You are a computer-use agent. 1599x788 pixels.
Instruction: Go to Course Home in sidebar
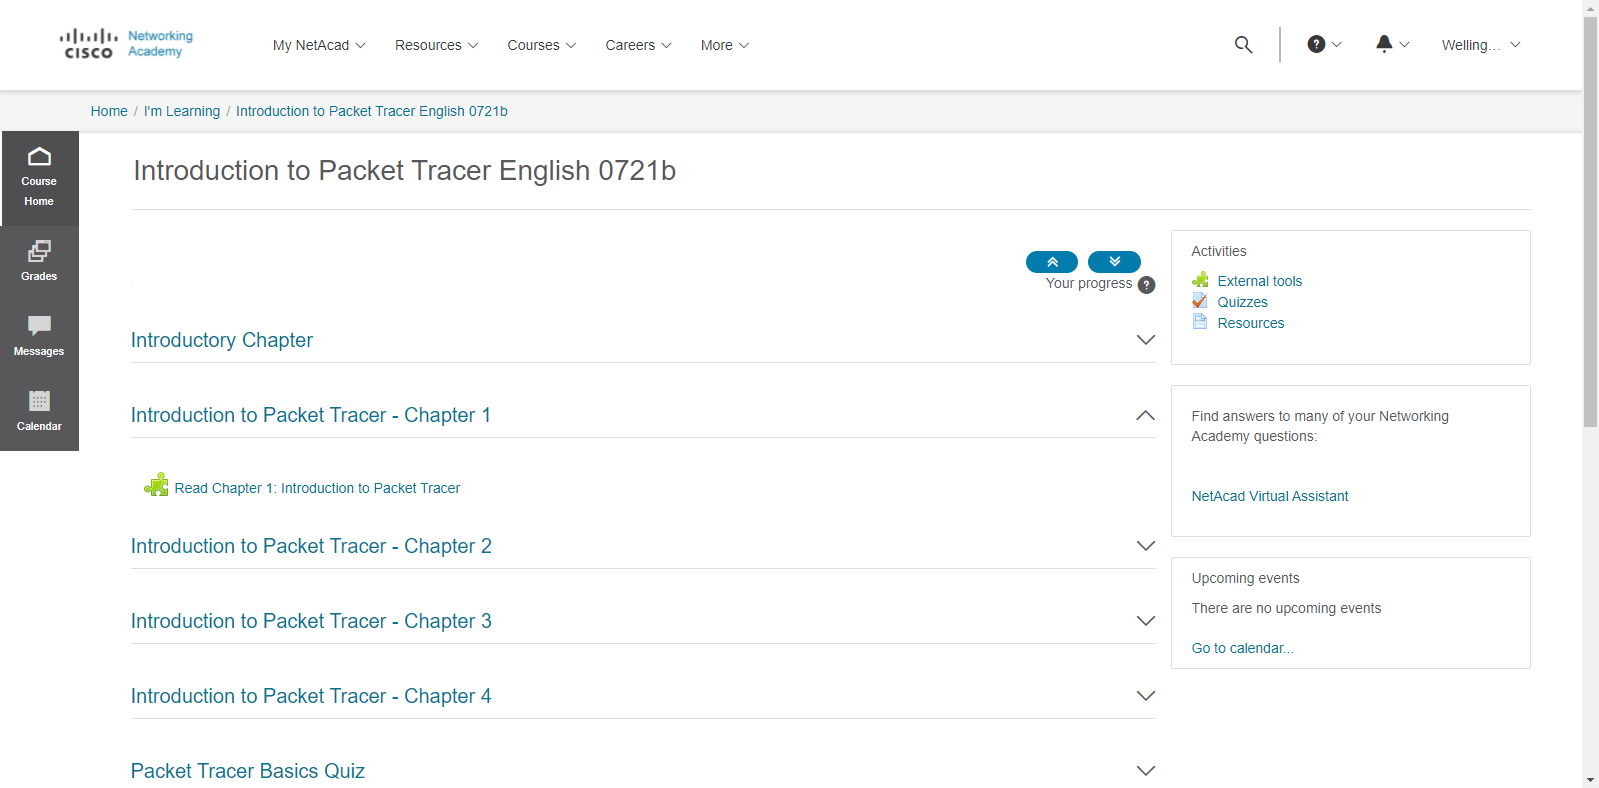(39, 178)
